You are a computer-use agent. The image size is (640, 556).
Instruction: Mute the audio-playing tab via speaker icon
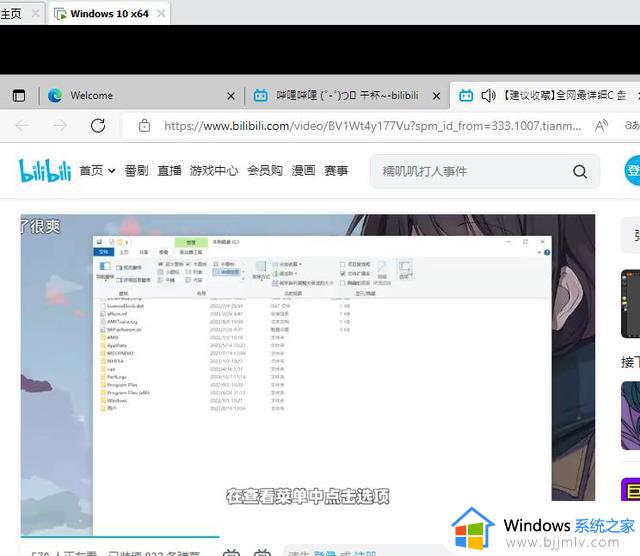[x=488, y=96]
